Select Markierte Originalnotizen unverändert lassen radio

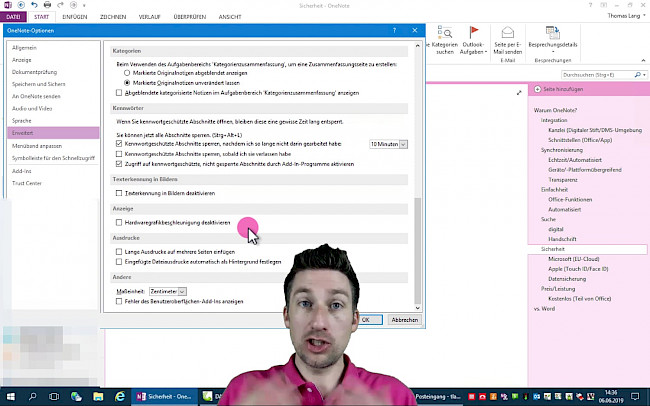tap(127, 83)
